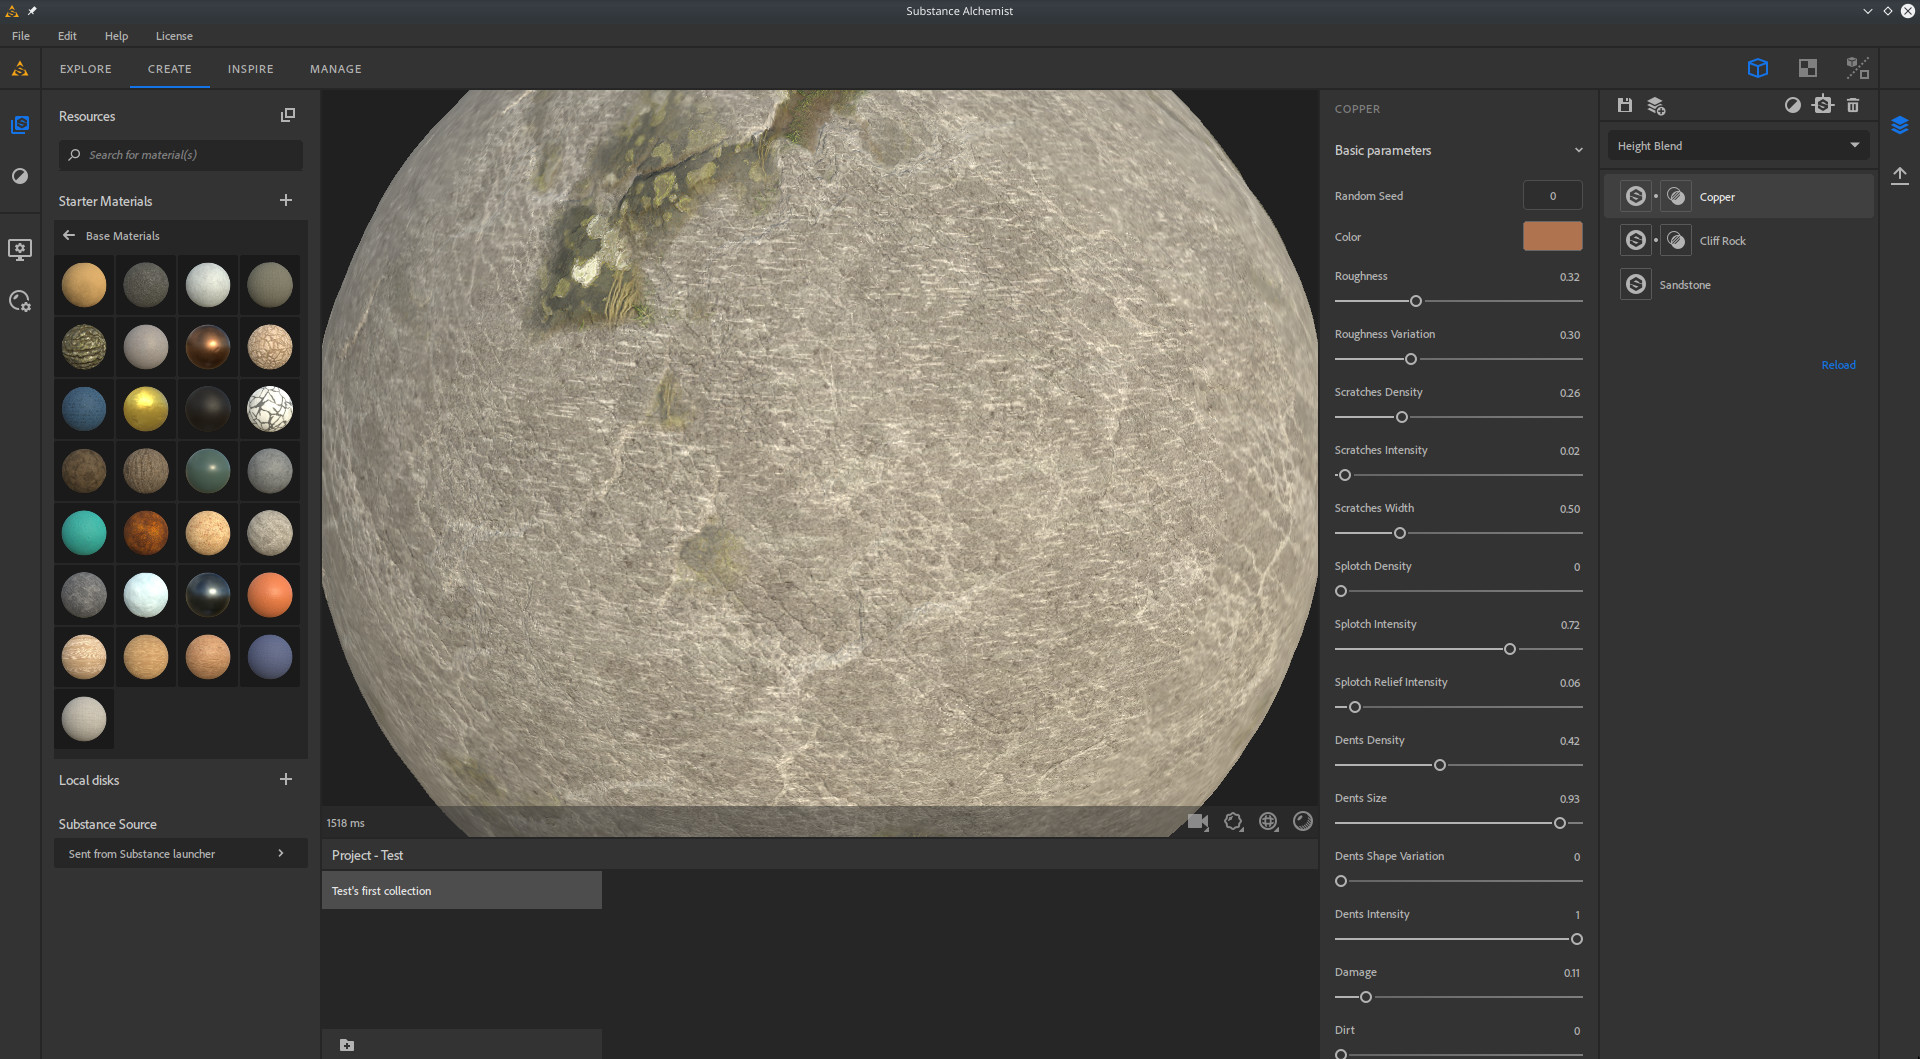Open the image-to-material gear sidebar icon
The height and width of the screenshot is (1059, 1920).
[x=20, y=301]
